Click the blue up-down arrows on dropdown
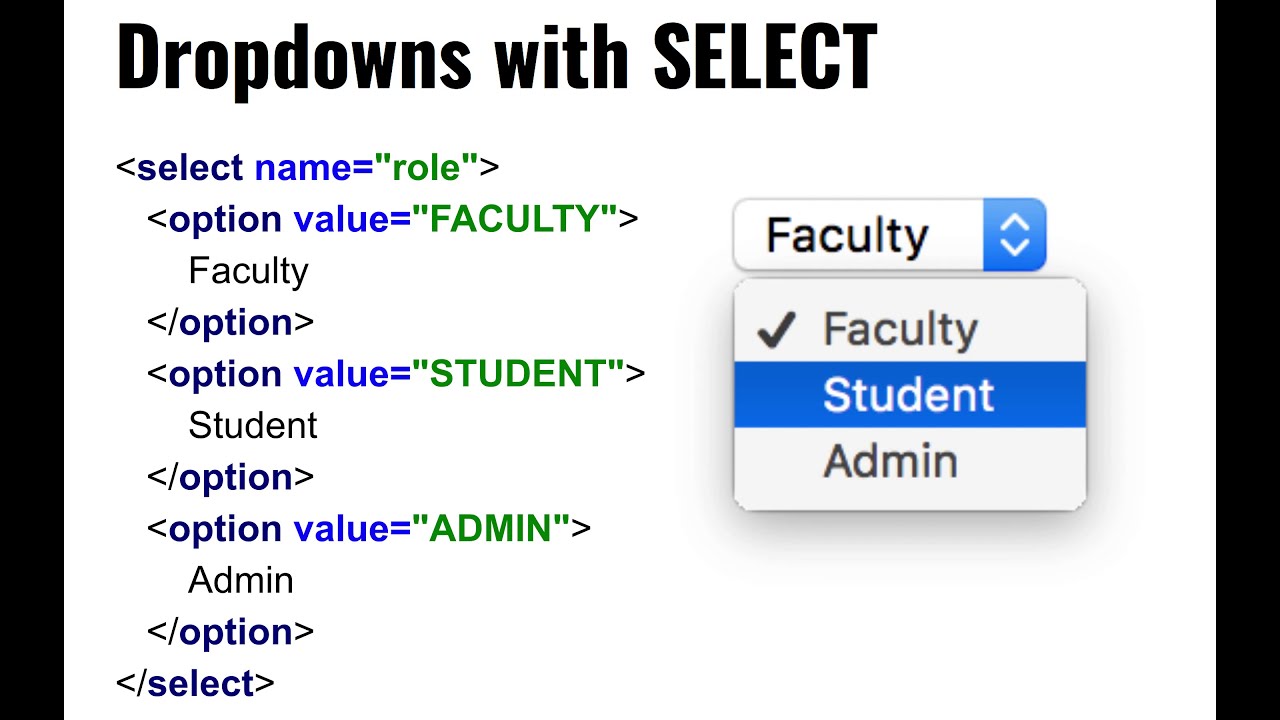1280x720 pixels. 1014,236
